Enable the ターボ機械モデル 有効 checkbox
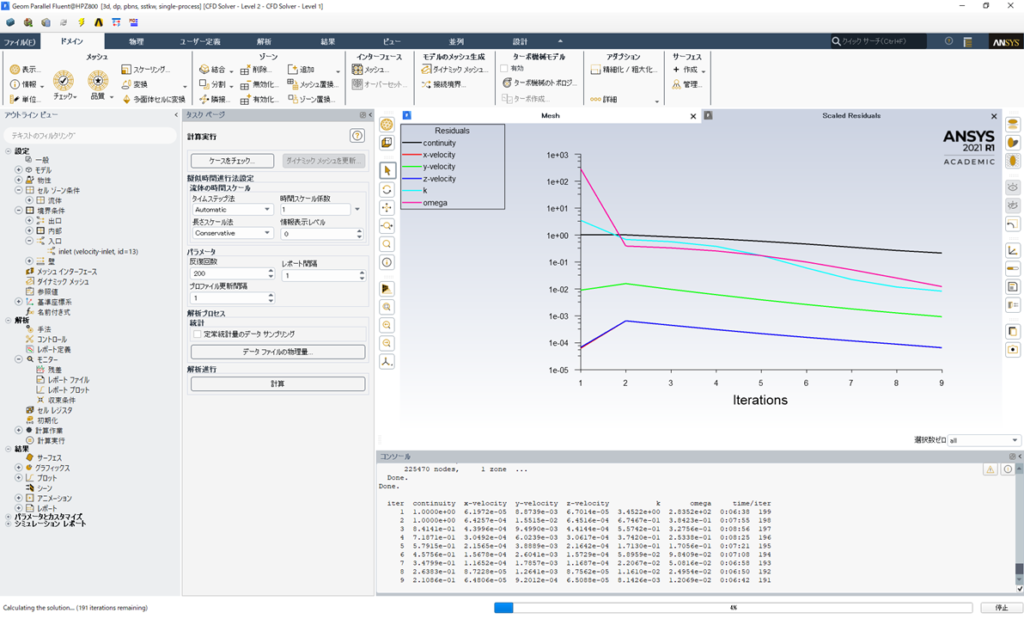Viewport: 1024px width, 619px height. click(x=504, y=69)
